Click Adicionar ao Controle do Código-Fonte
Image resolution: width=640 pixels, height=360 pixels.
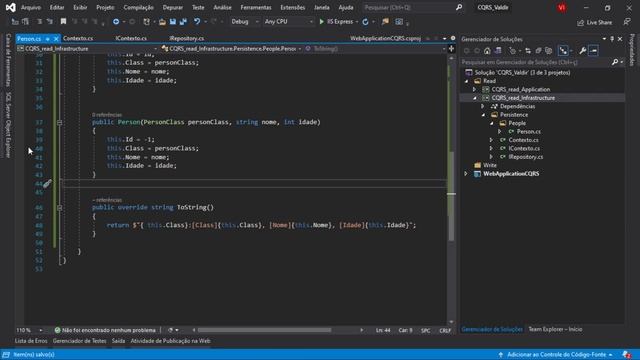click(x=556, y=355)
